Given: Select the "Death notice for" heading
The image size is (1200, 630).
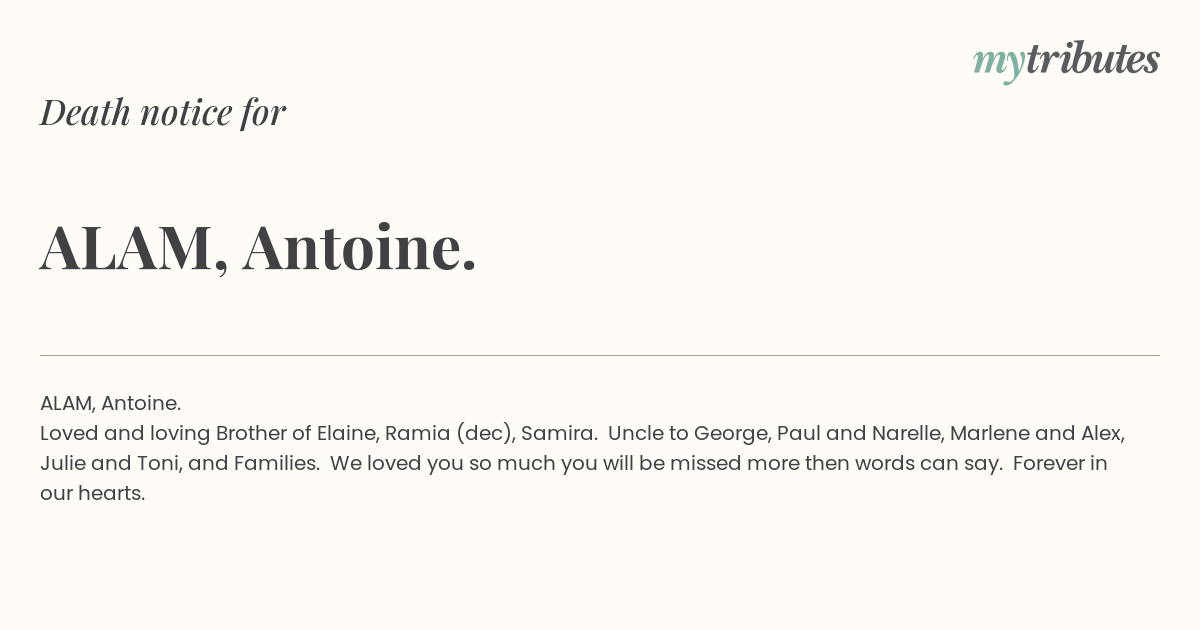Looking at the screenshot, I should (163, 112).
